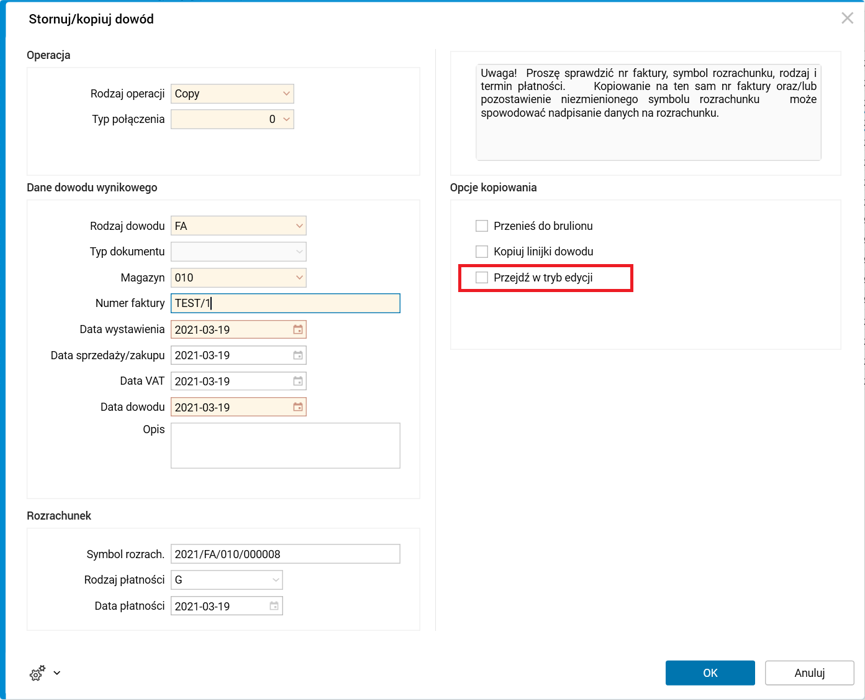
Task: Focus the Opis text area
Action: click(x=285, y=445)
